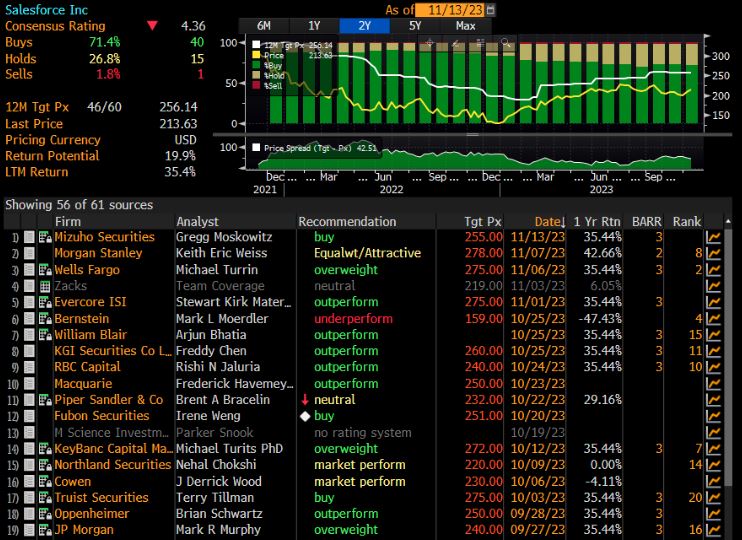
Task: Switch the chart to the 5Y range
Action: pos(415,26)
